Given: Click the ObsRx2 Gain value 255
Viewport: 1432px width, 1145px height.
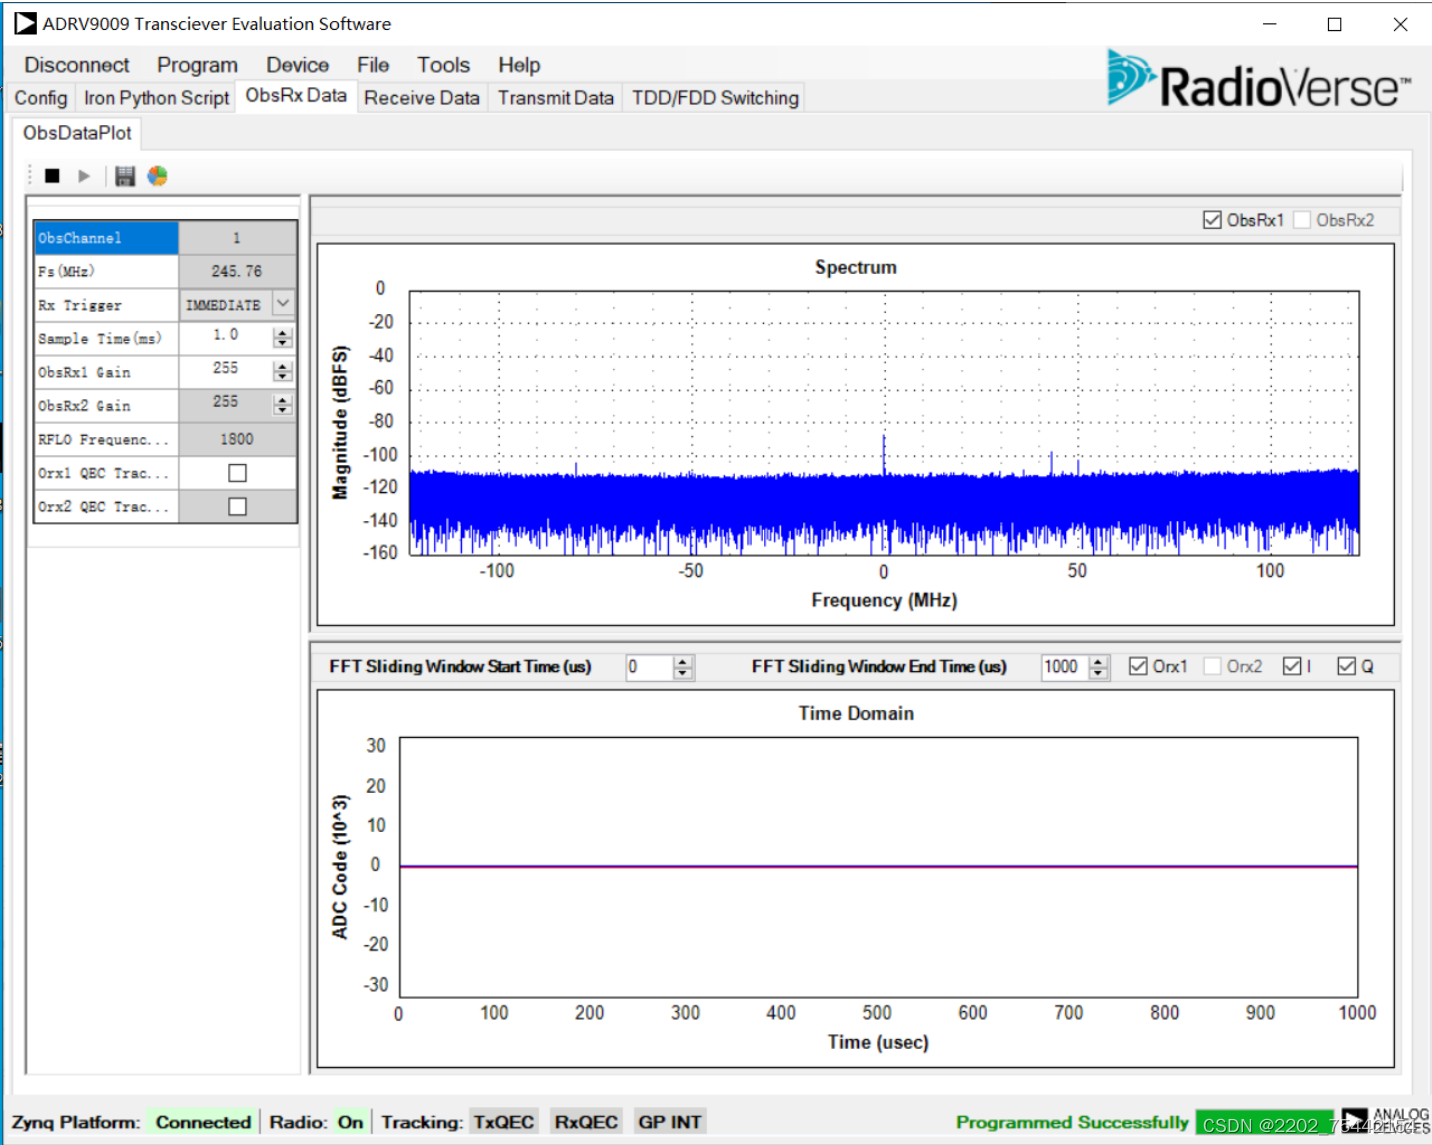Looking at the screenshot, I should point(226,402).
